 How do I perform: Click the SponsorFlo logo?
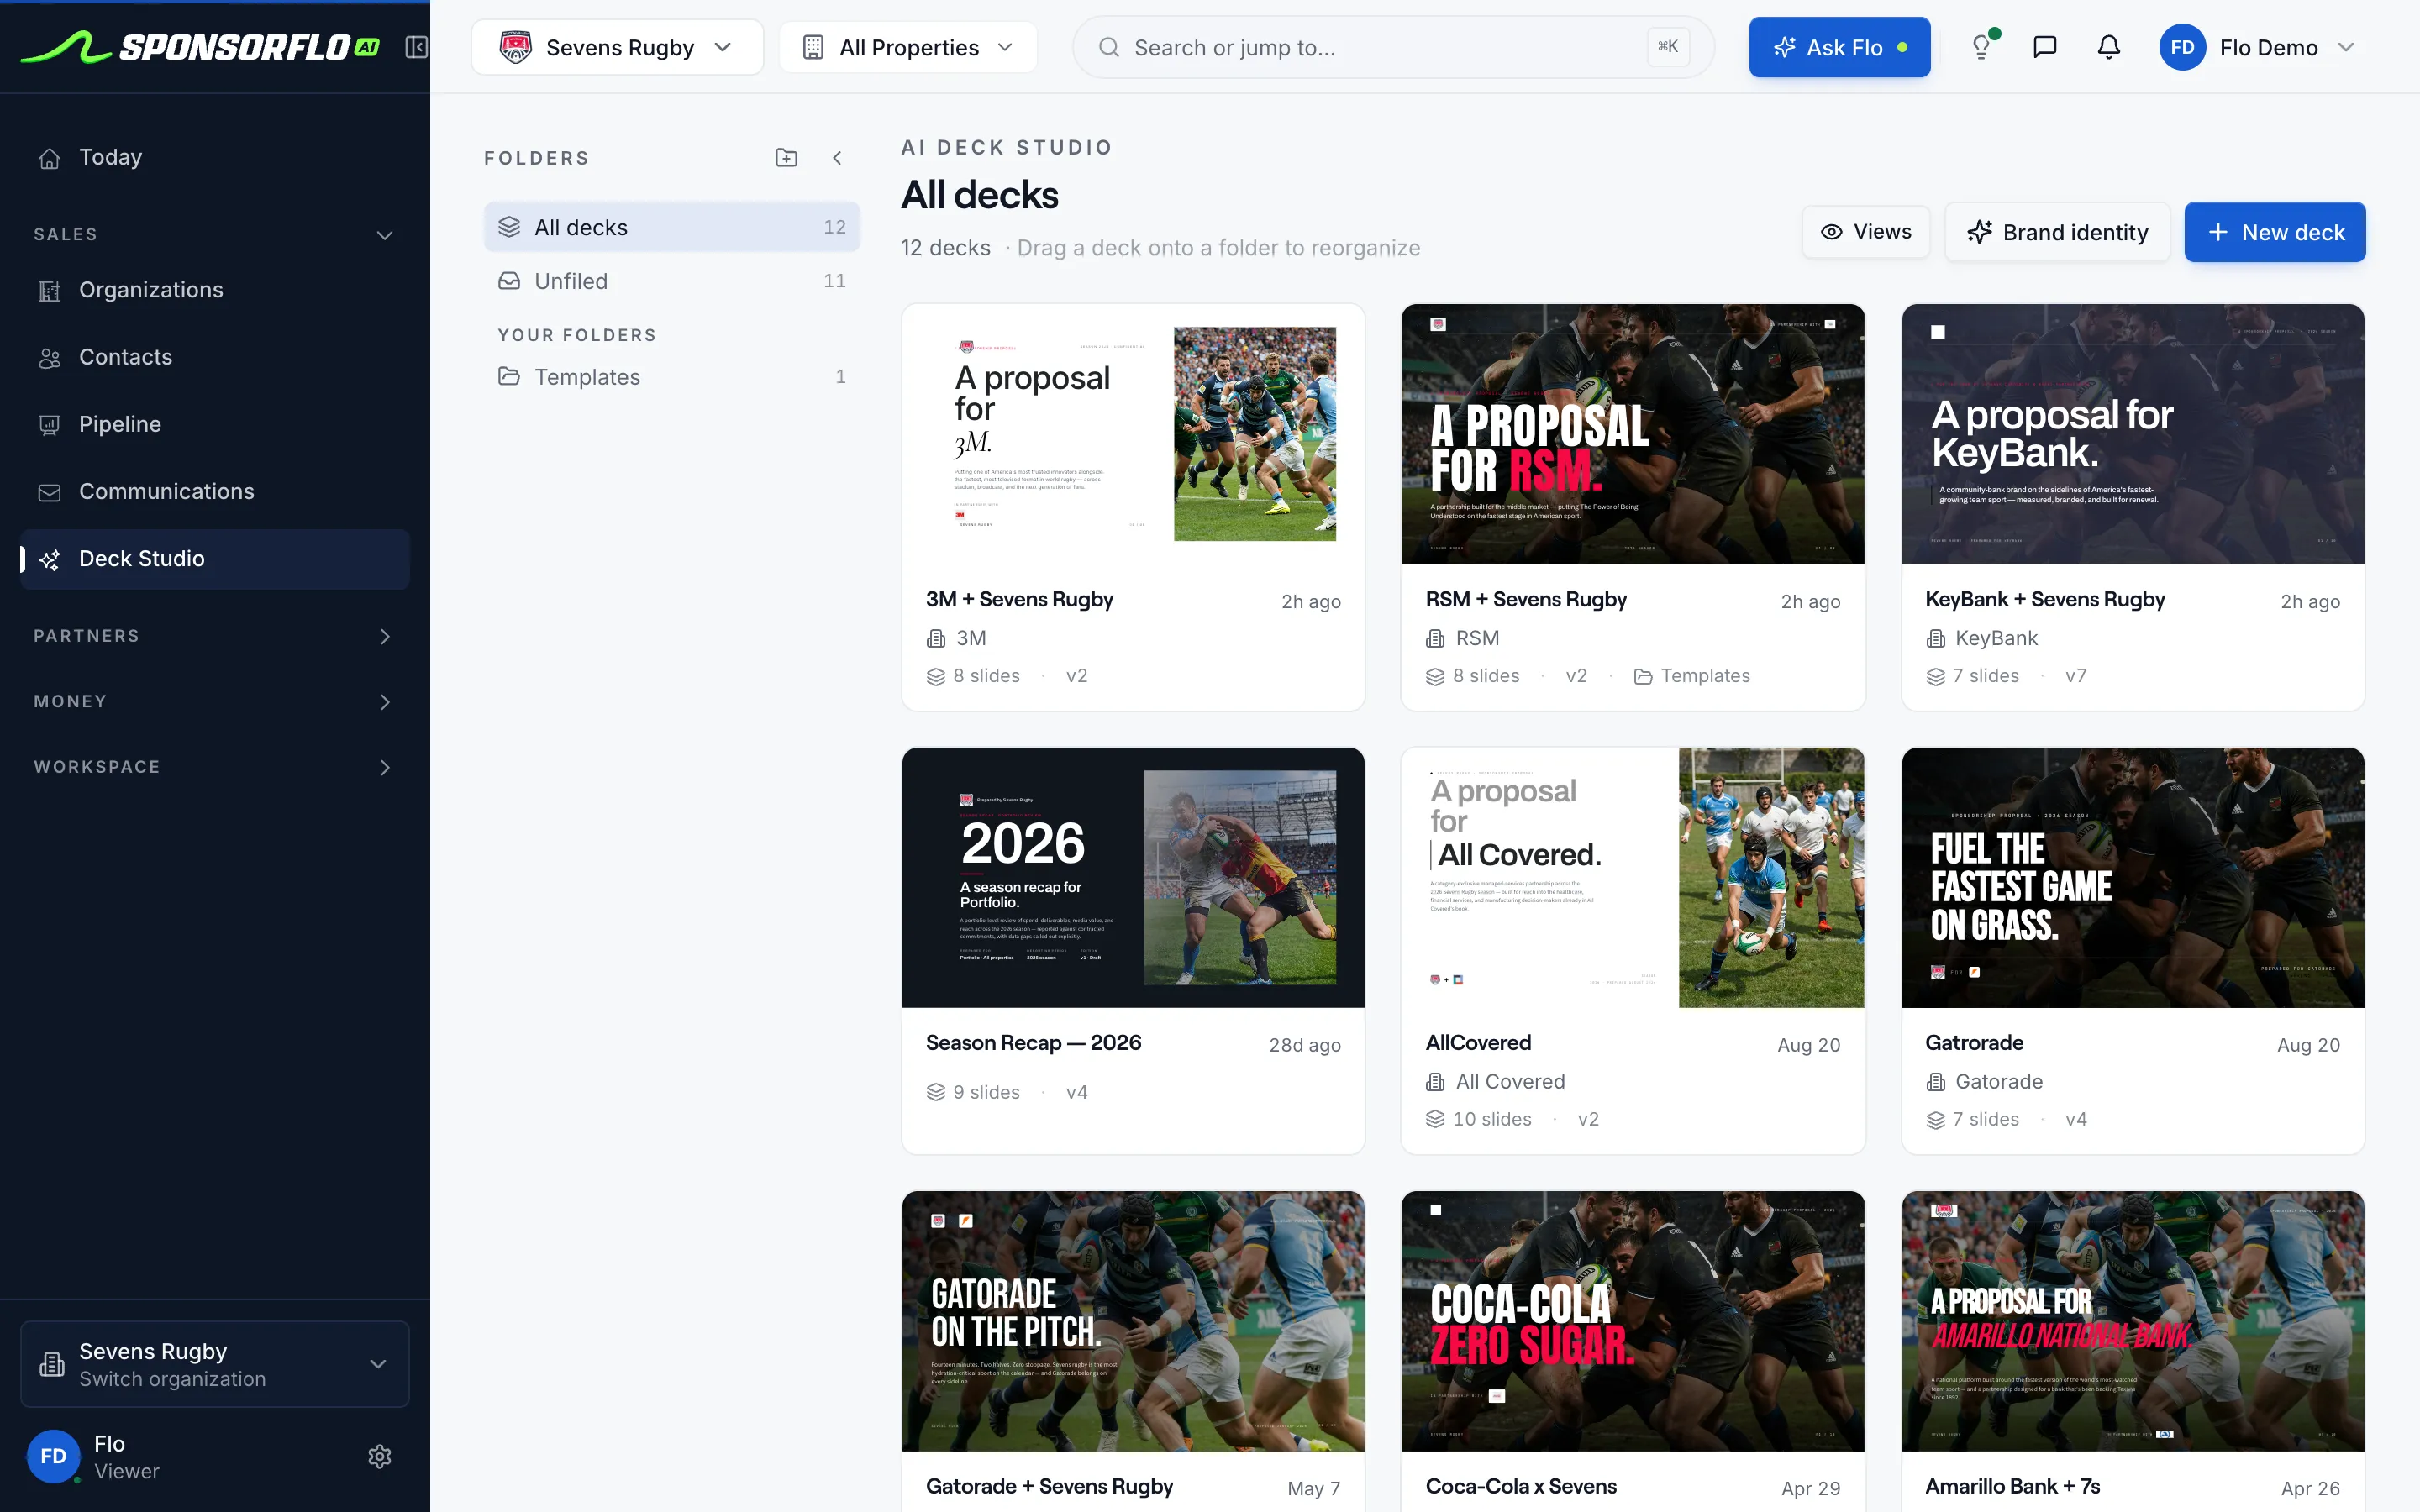200,47
